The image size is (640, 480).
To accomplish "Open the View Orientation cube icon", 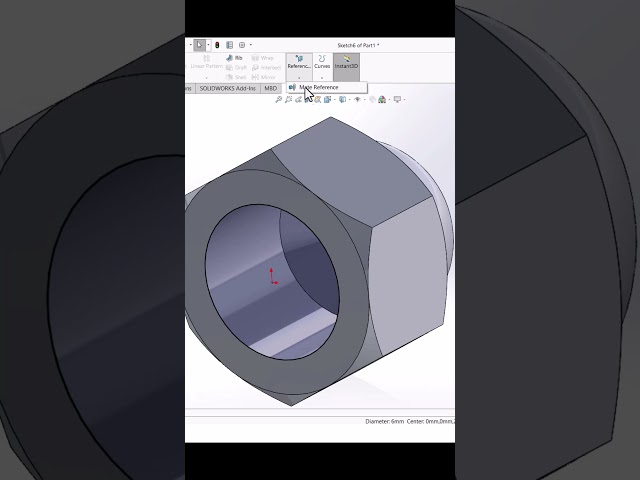I will pyautogui.click(x=327, y=99).
